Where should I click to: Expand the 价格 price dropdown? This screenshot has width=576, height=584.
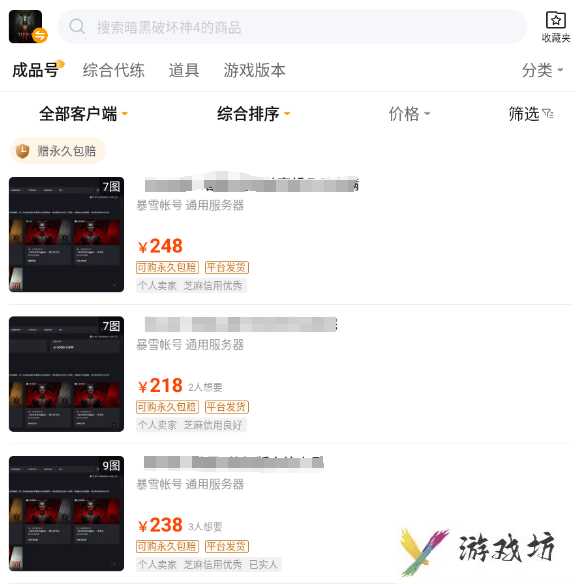click(x=409, y=114)
